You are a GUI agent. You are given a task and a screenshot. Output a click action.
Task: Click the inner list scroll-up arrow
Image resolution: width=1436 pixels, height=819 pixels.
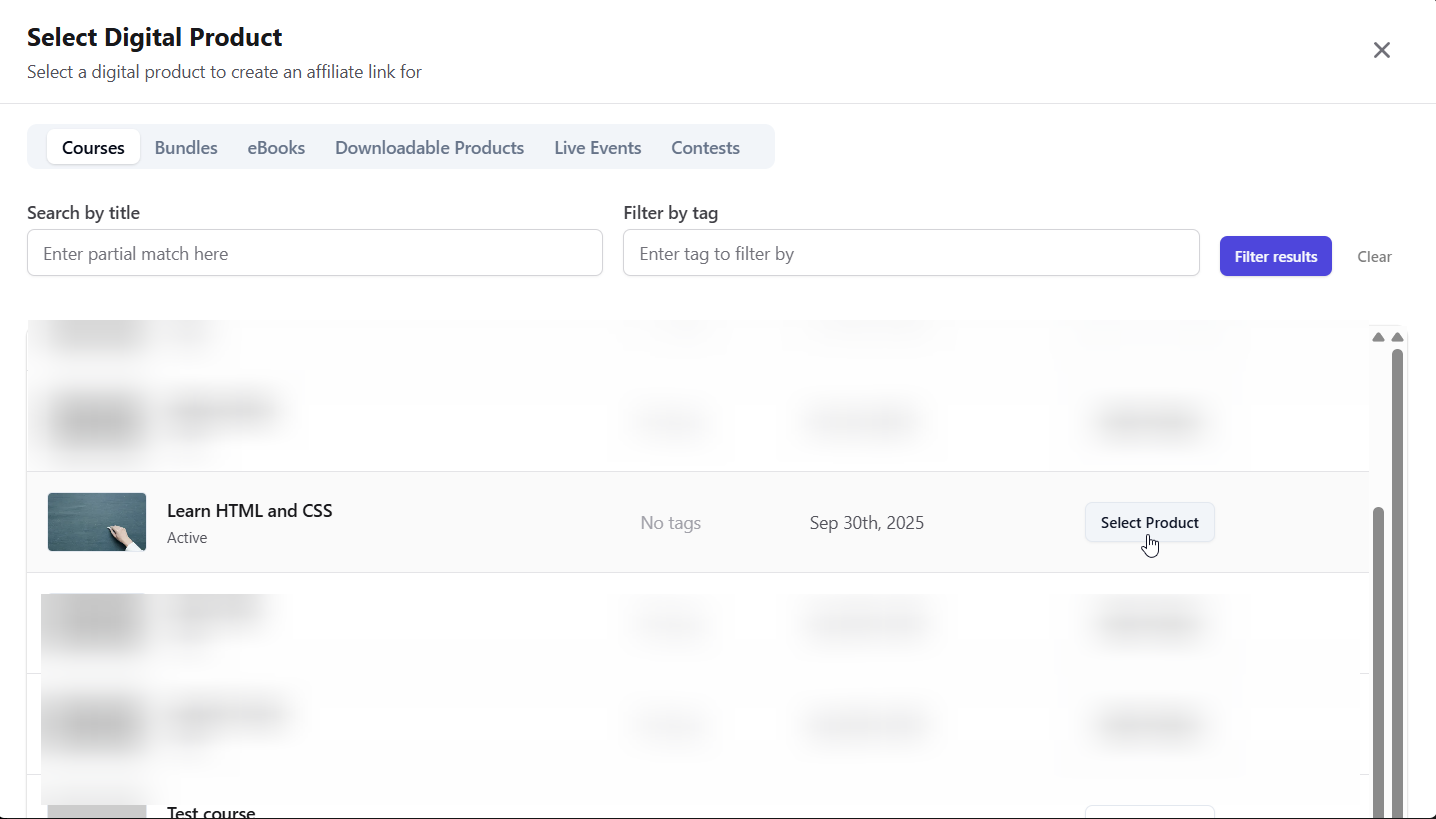pos(1379,337)
